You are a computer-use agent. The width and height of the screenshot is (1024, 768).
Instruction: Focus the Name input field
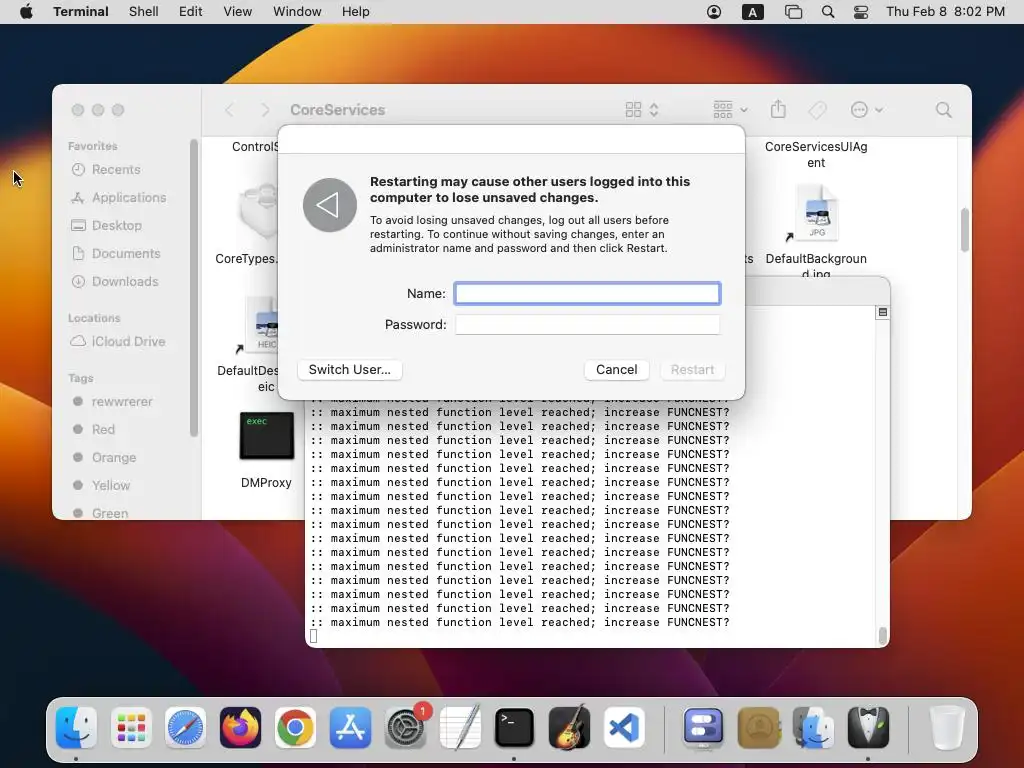588,293
